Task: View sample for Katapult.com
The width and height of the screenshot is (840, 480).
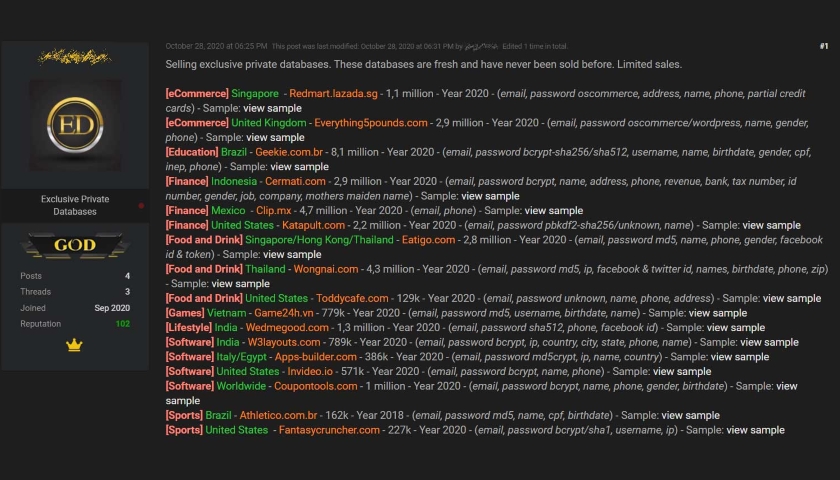Action: 772,226
